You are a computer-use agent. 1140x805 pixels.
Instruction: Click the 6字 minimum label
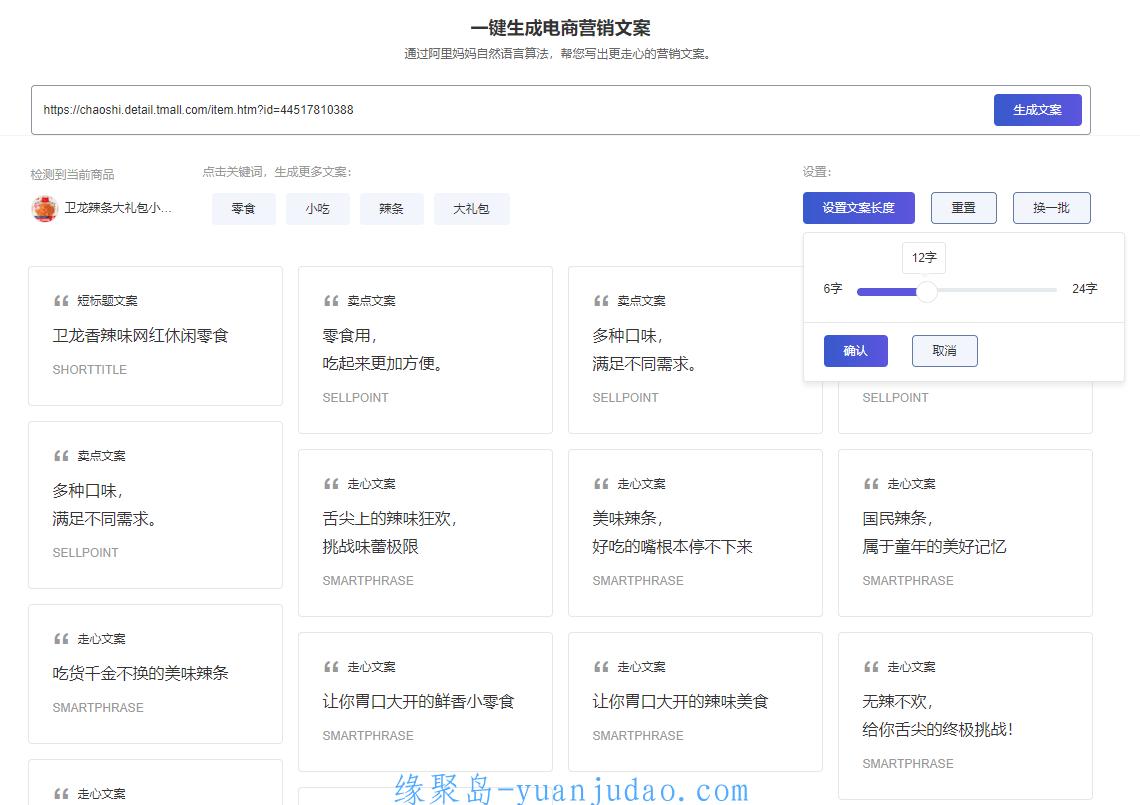(832, 289)
